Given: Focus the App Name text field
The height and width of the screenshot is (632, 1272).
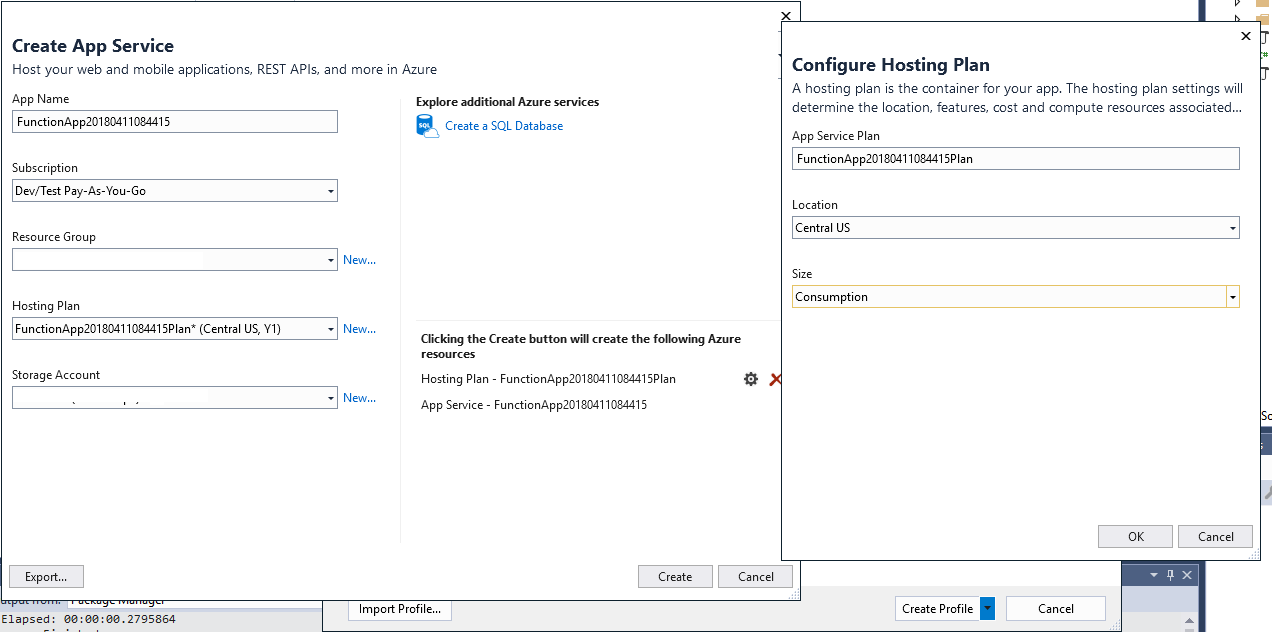Looking at the screenshot, I should tap(175, 121).
